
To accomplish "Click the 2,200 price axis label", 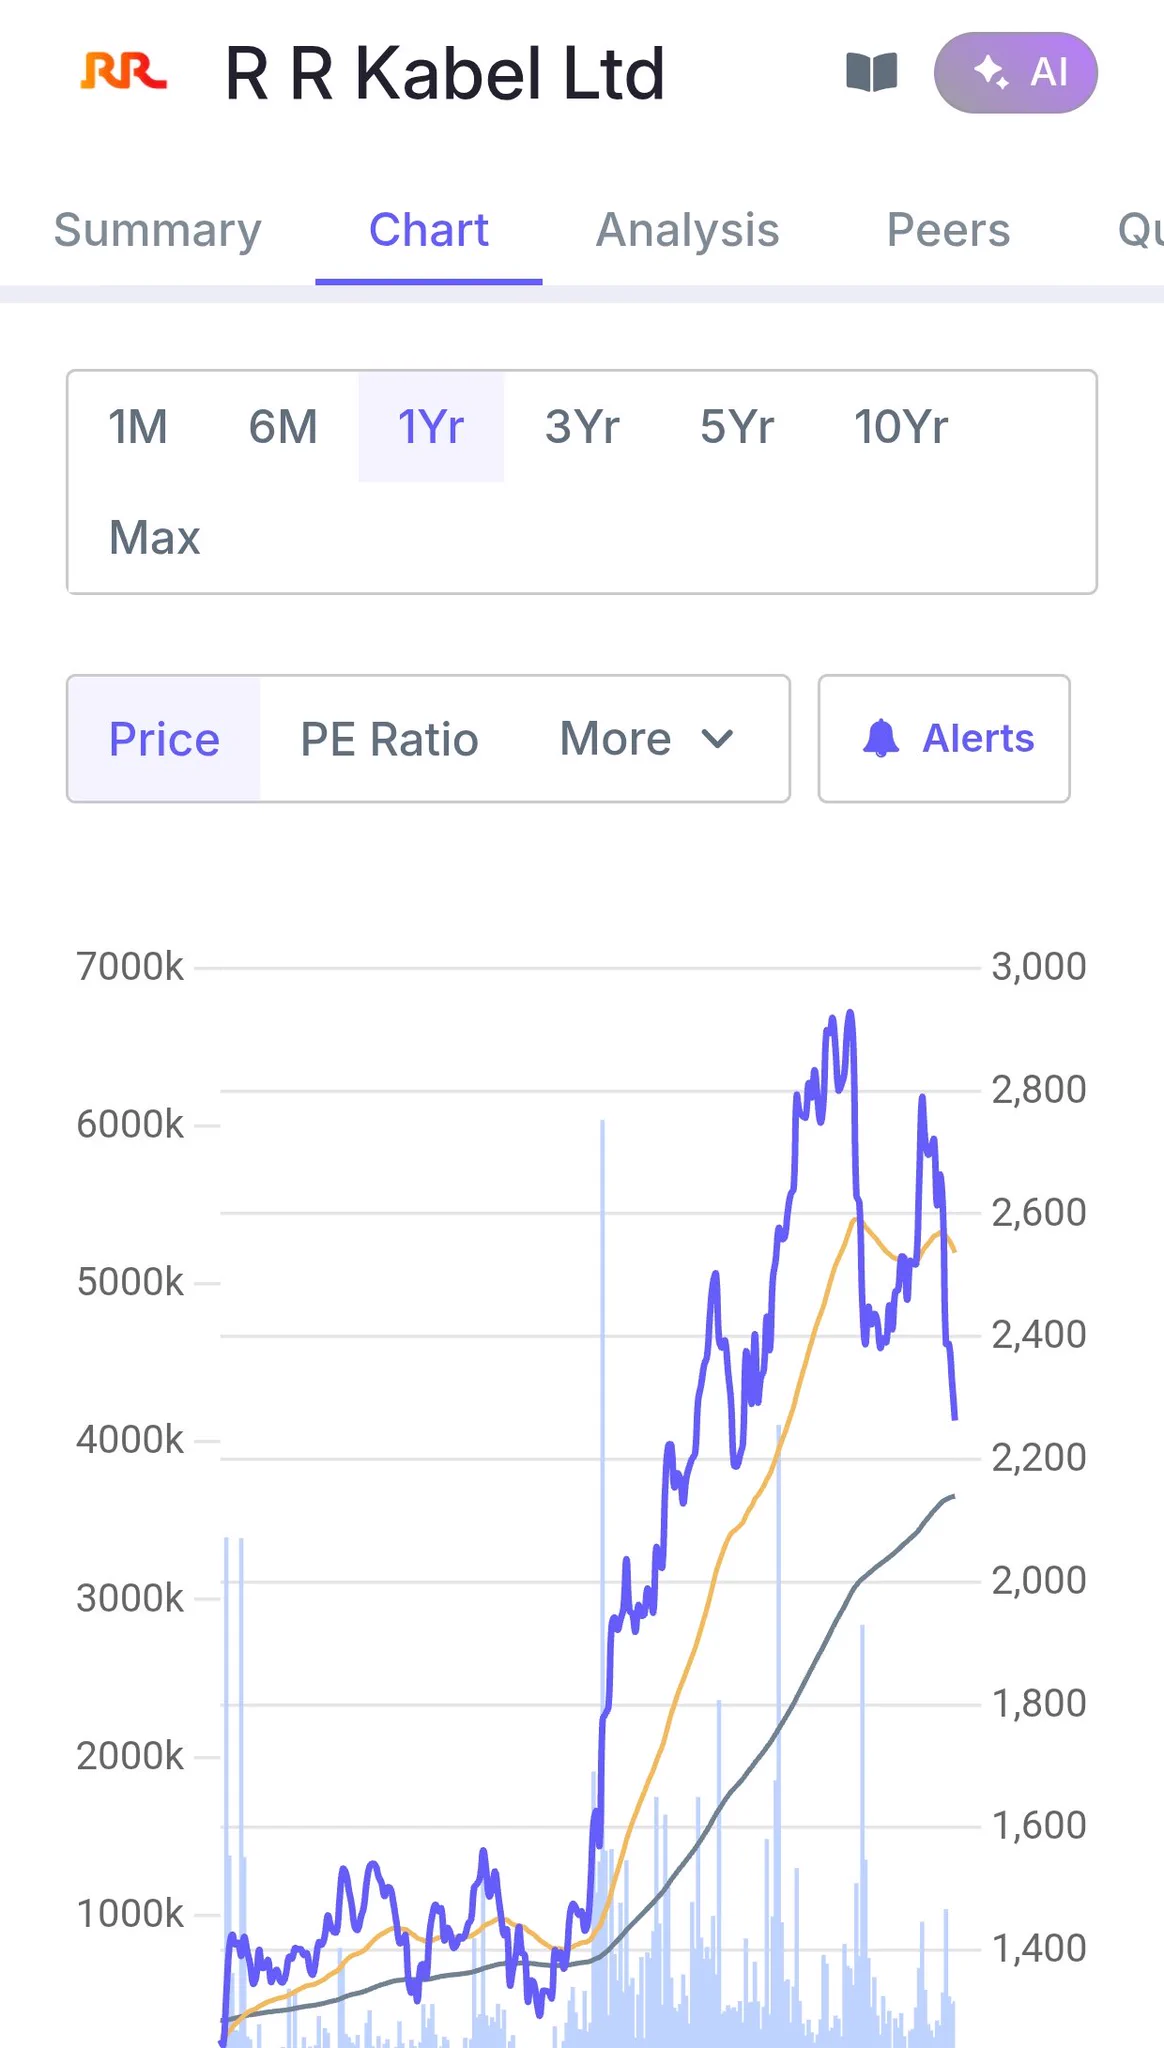I will (1039, 1458).
